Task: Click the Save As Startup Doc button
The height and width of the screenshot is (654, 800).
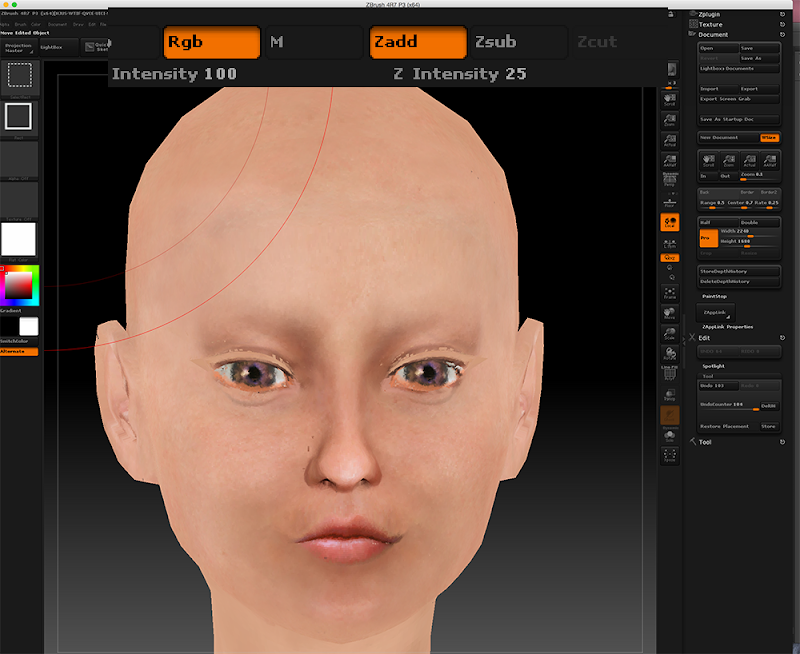Action: (x=738, y=119)
